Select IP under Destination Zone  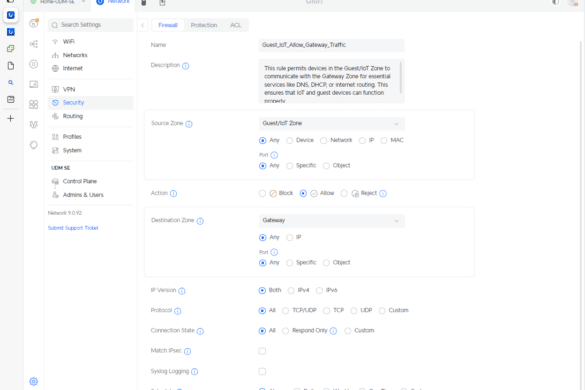pos(290,238)
